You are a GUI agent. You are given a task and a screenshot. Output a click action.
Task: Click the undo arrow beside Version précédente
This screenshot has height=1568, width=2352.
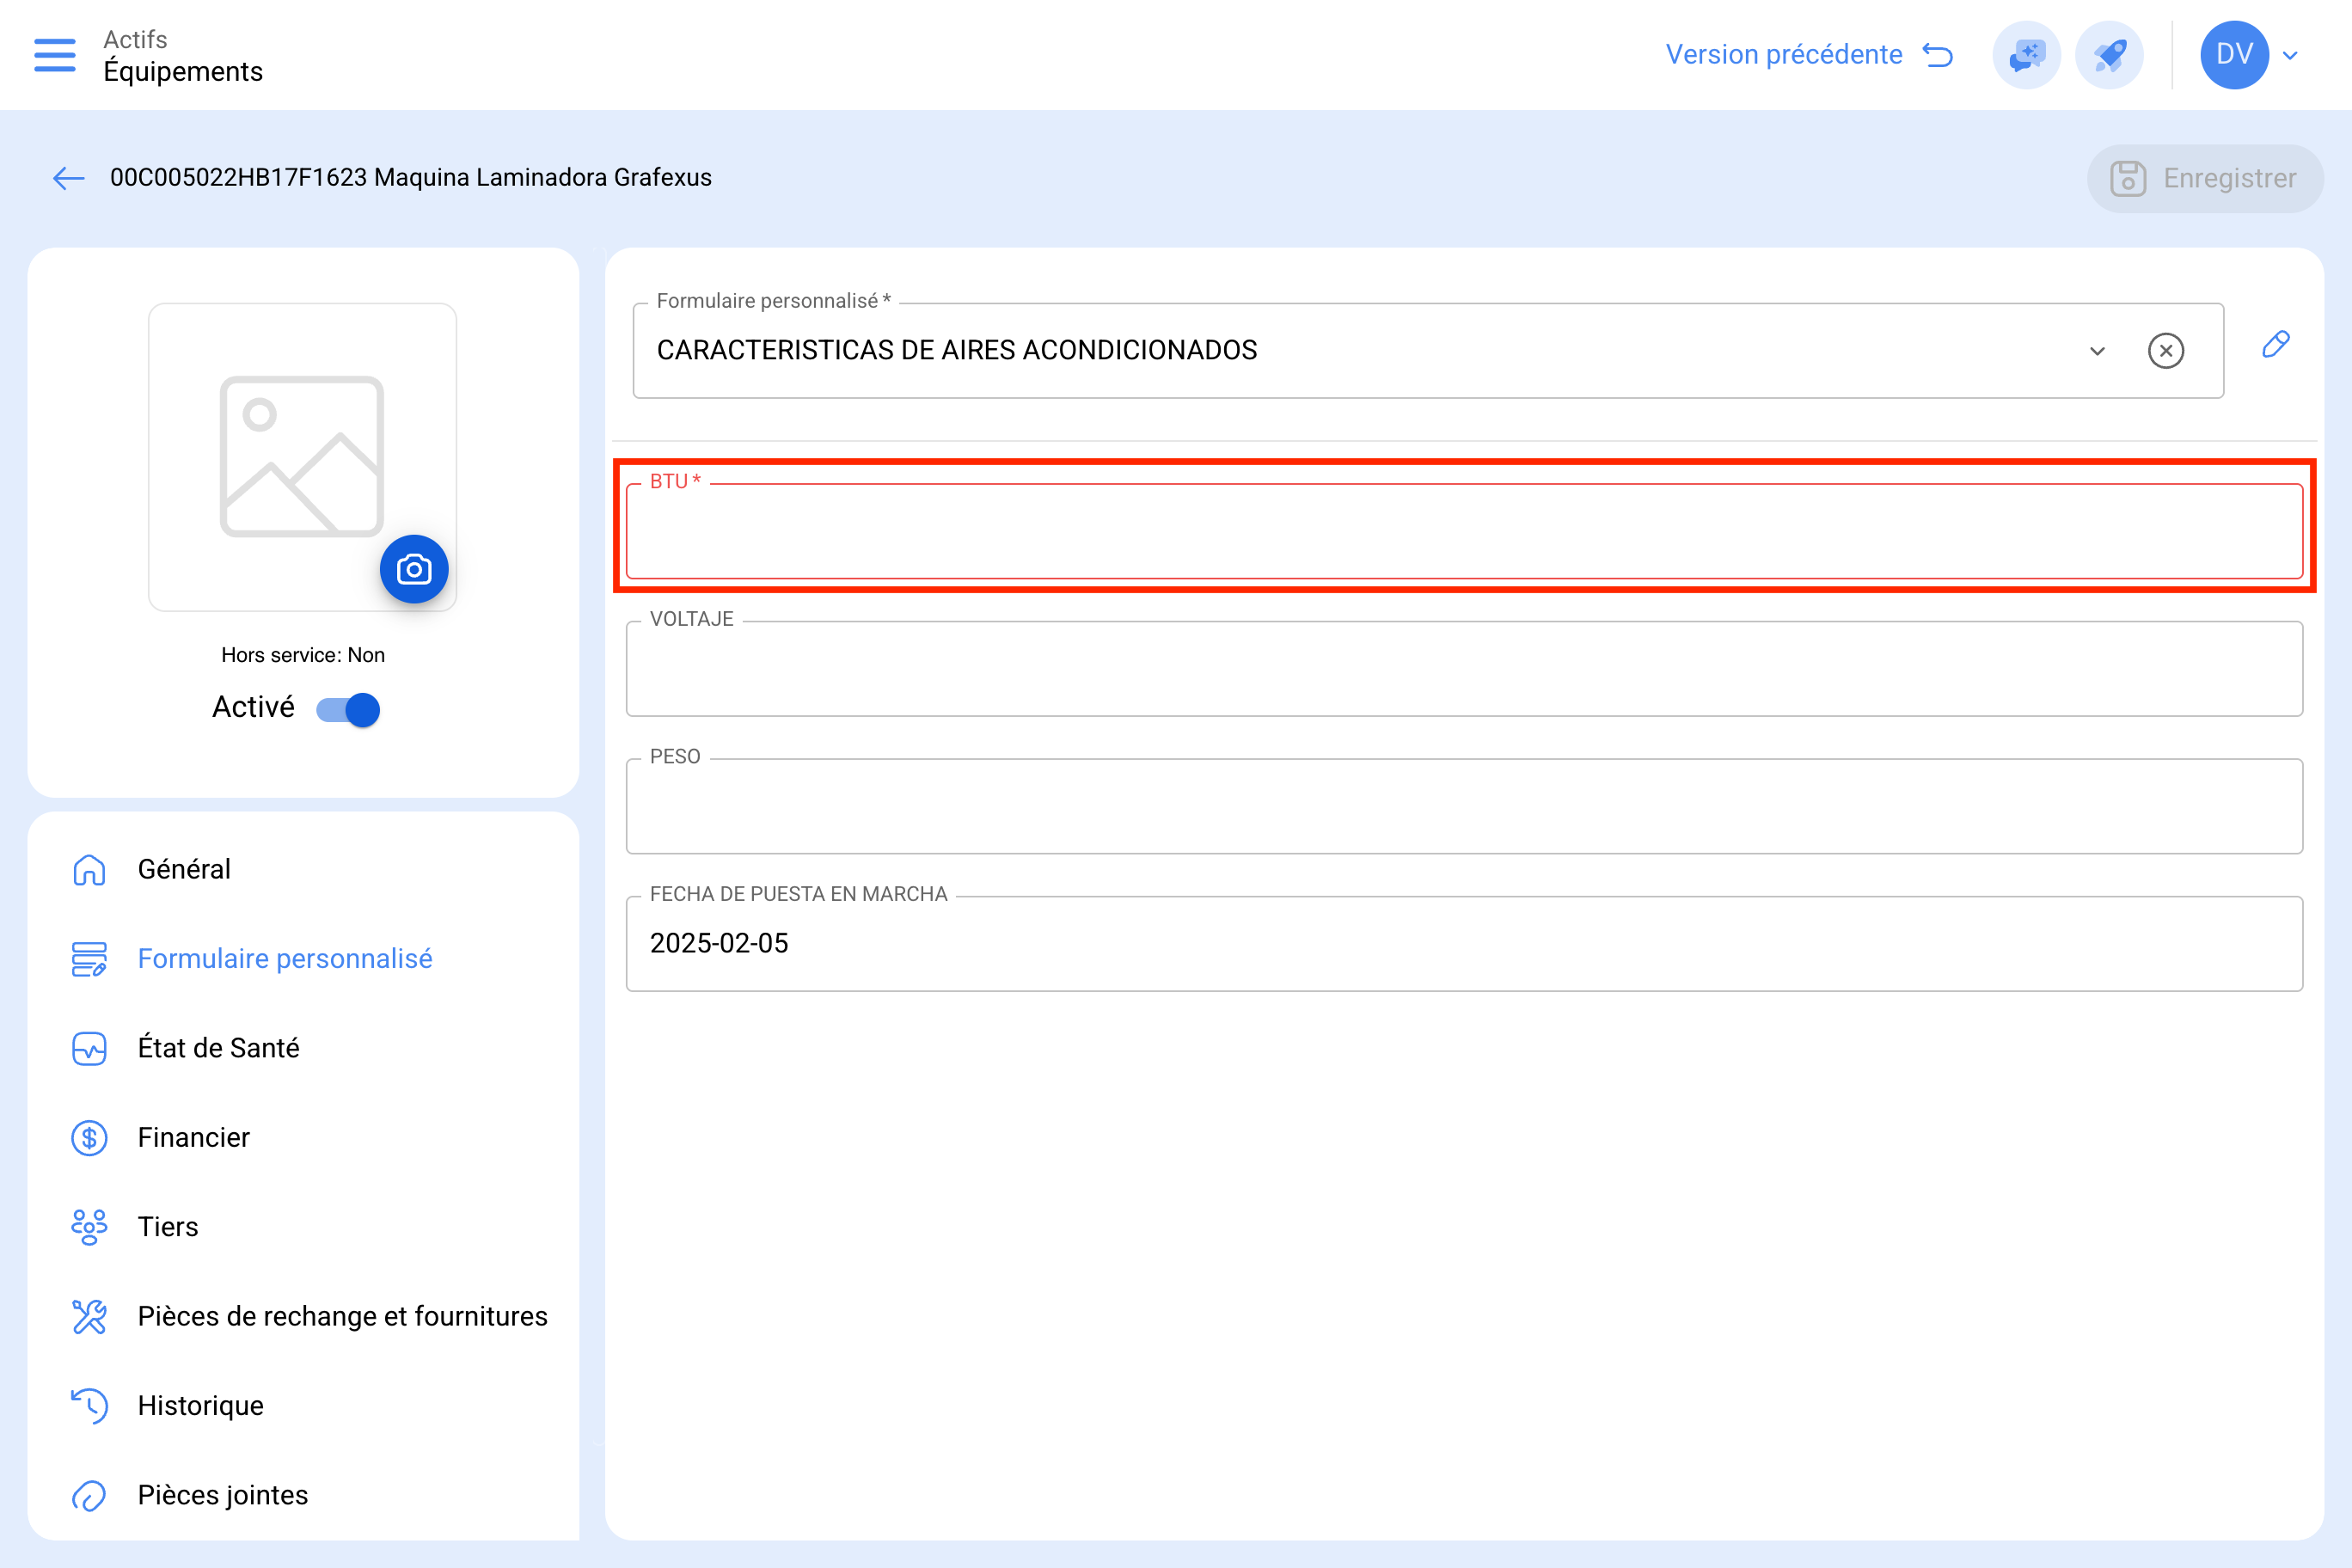(x=1937, y=55)
